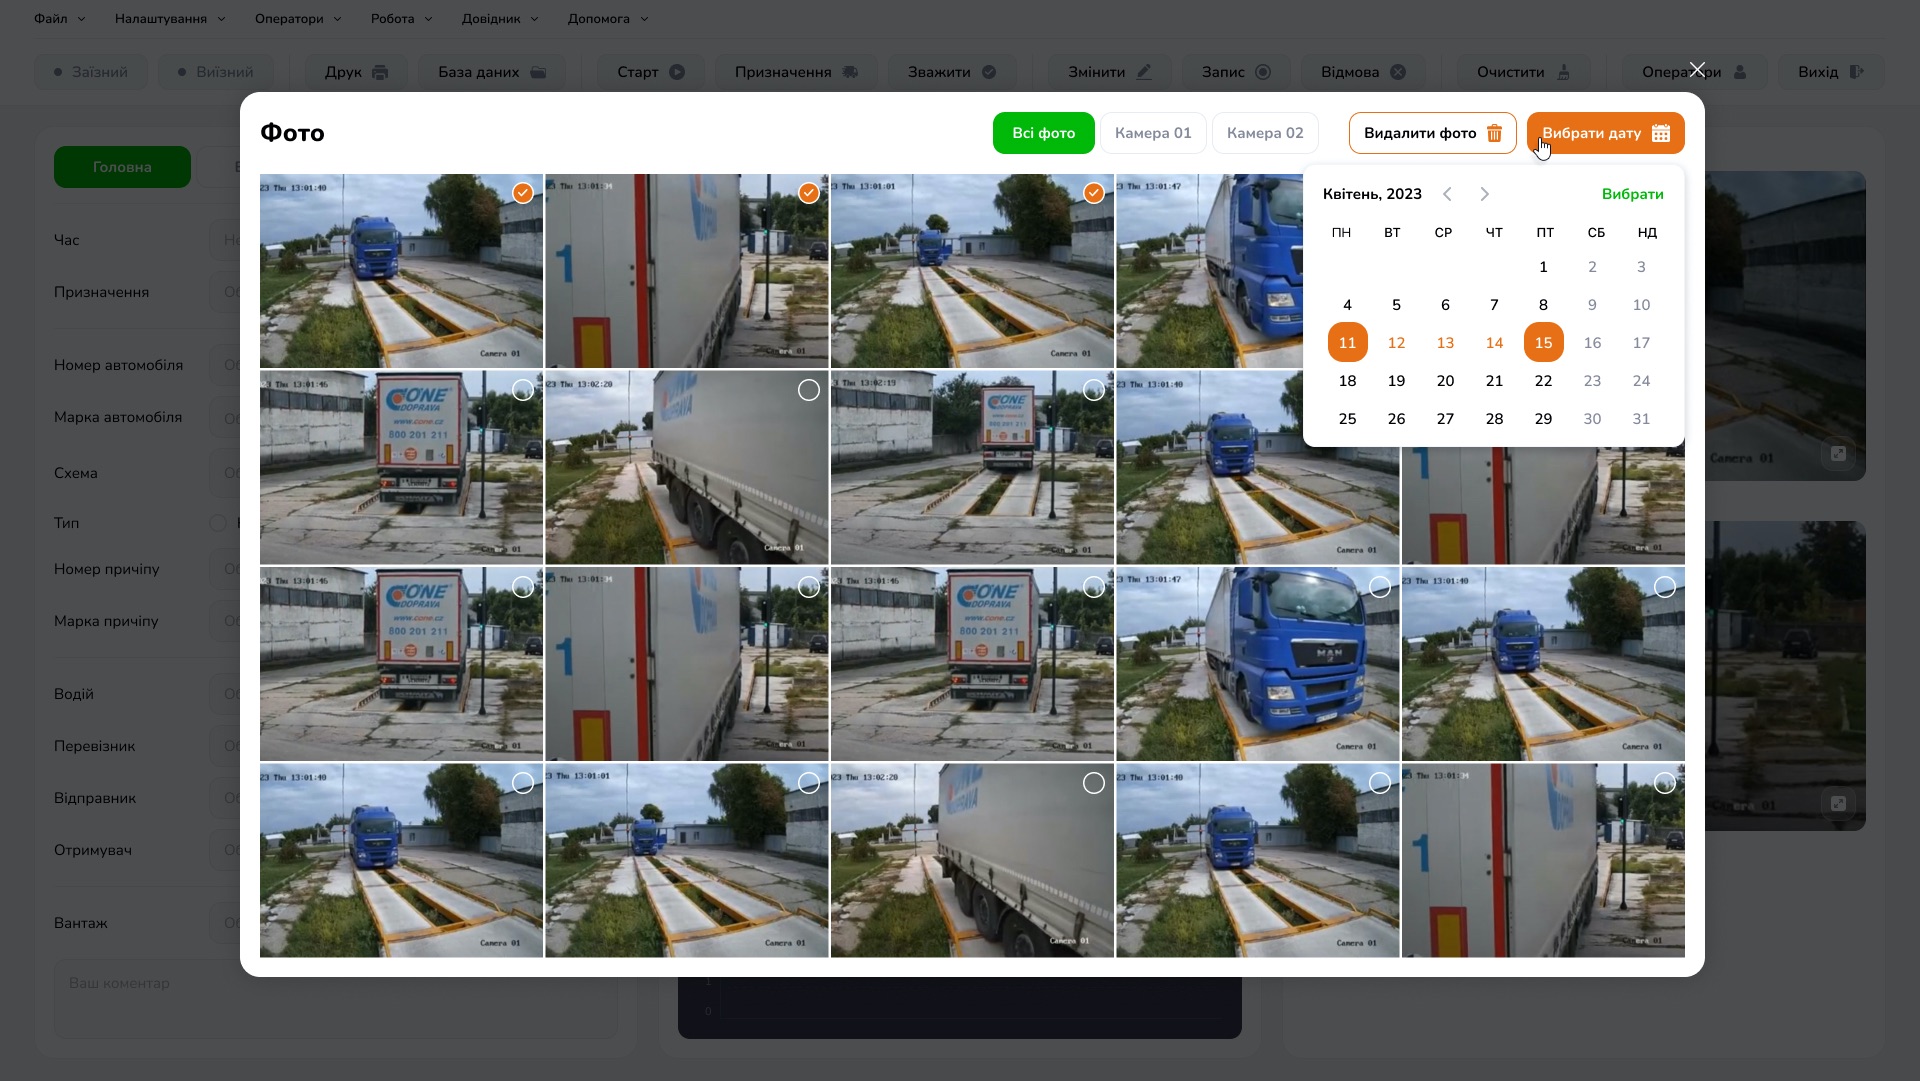The height and width of the screenshot is (1081, 1920).
Task: Click the trash icon in Видалити фото
Action: (1494, 133)
